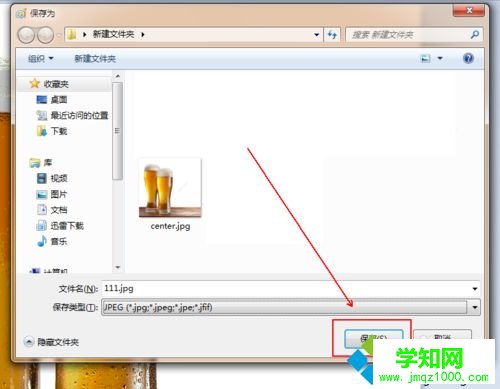The image size is (500, 389).
Task: Expand path arrow after 新建文件夹
Action: (143, 34)
